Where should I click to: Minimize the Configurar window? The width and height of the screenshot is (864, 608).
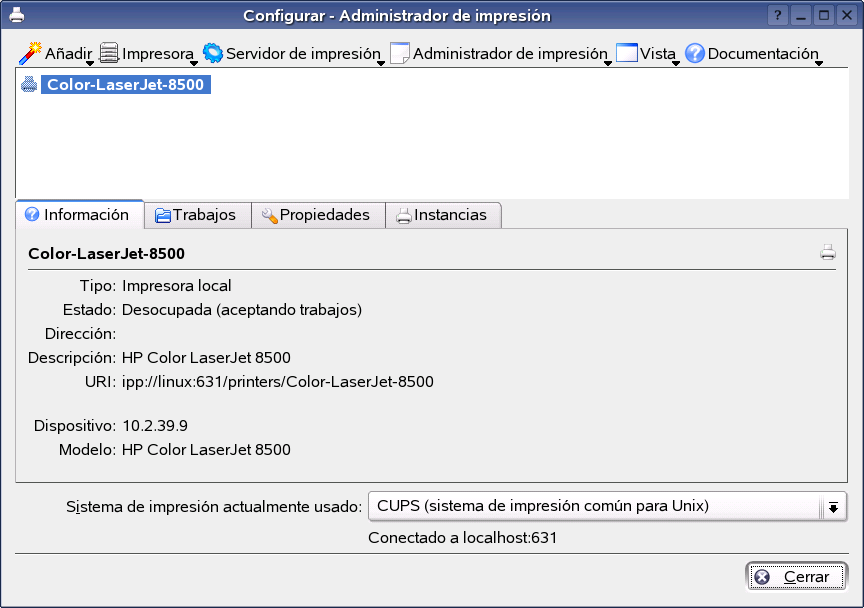pos(801,15)
